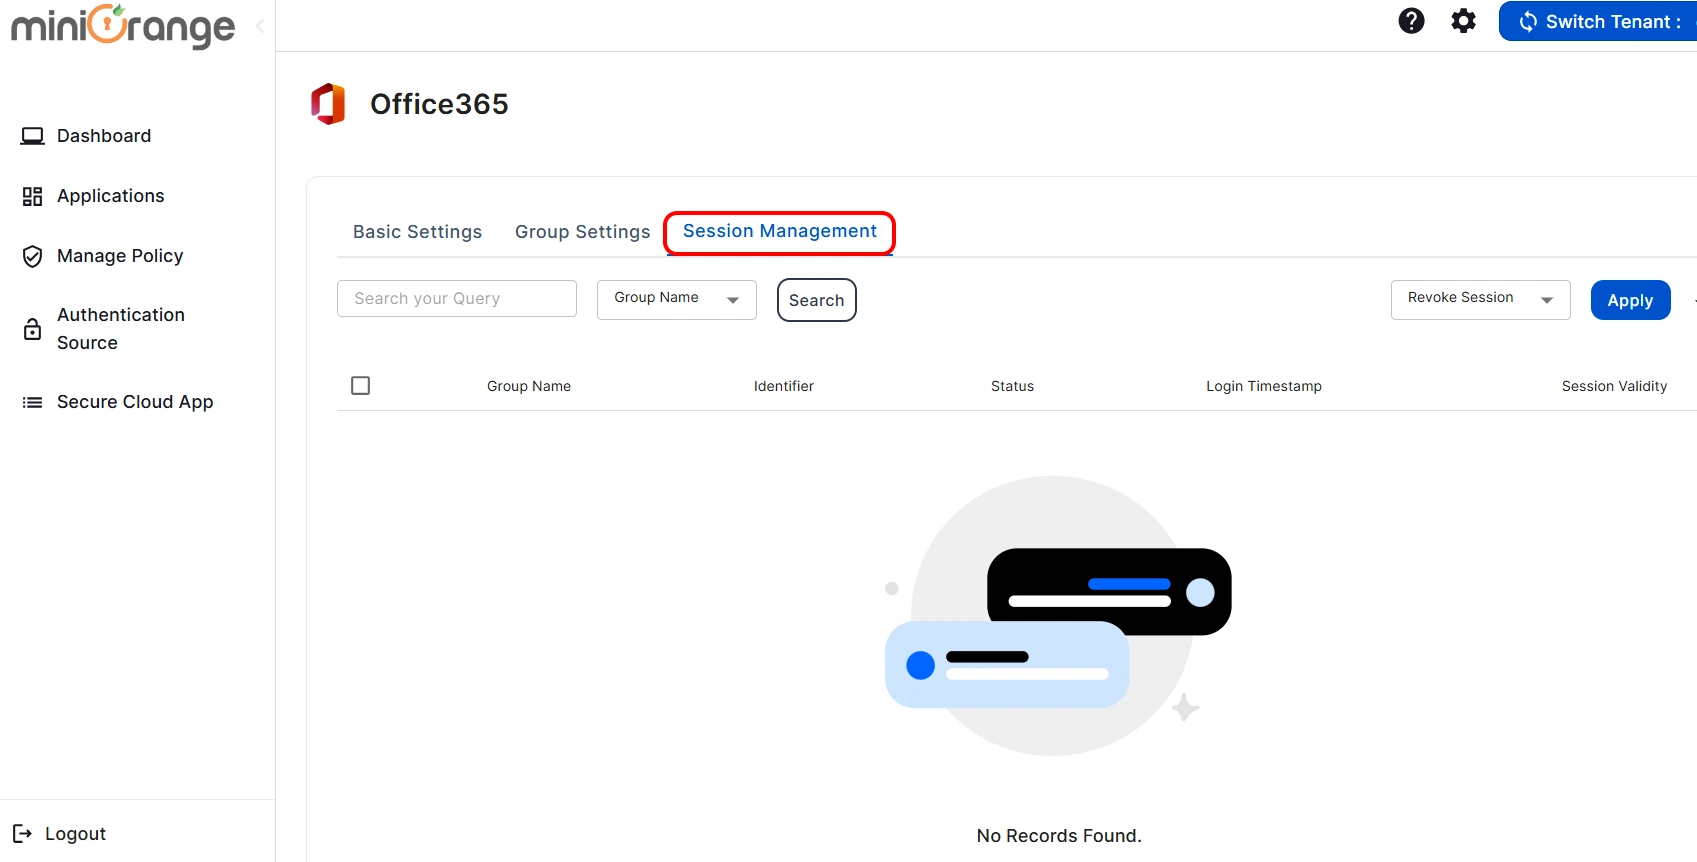Open Authentication Source from the sidebar
The height and width of the screenshot is (862, 1697).
coord(121,329)
